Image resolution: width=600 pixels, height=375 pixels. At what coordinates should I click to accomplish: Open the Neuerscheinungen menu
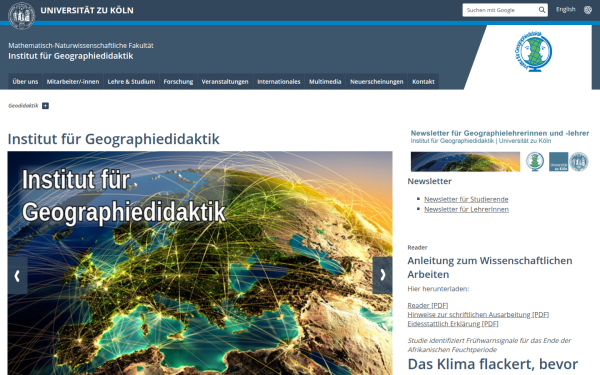(377, 82)
